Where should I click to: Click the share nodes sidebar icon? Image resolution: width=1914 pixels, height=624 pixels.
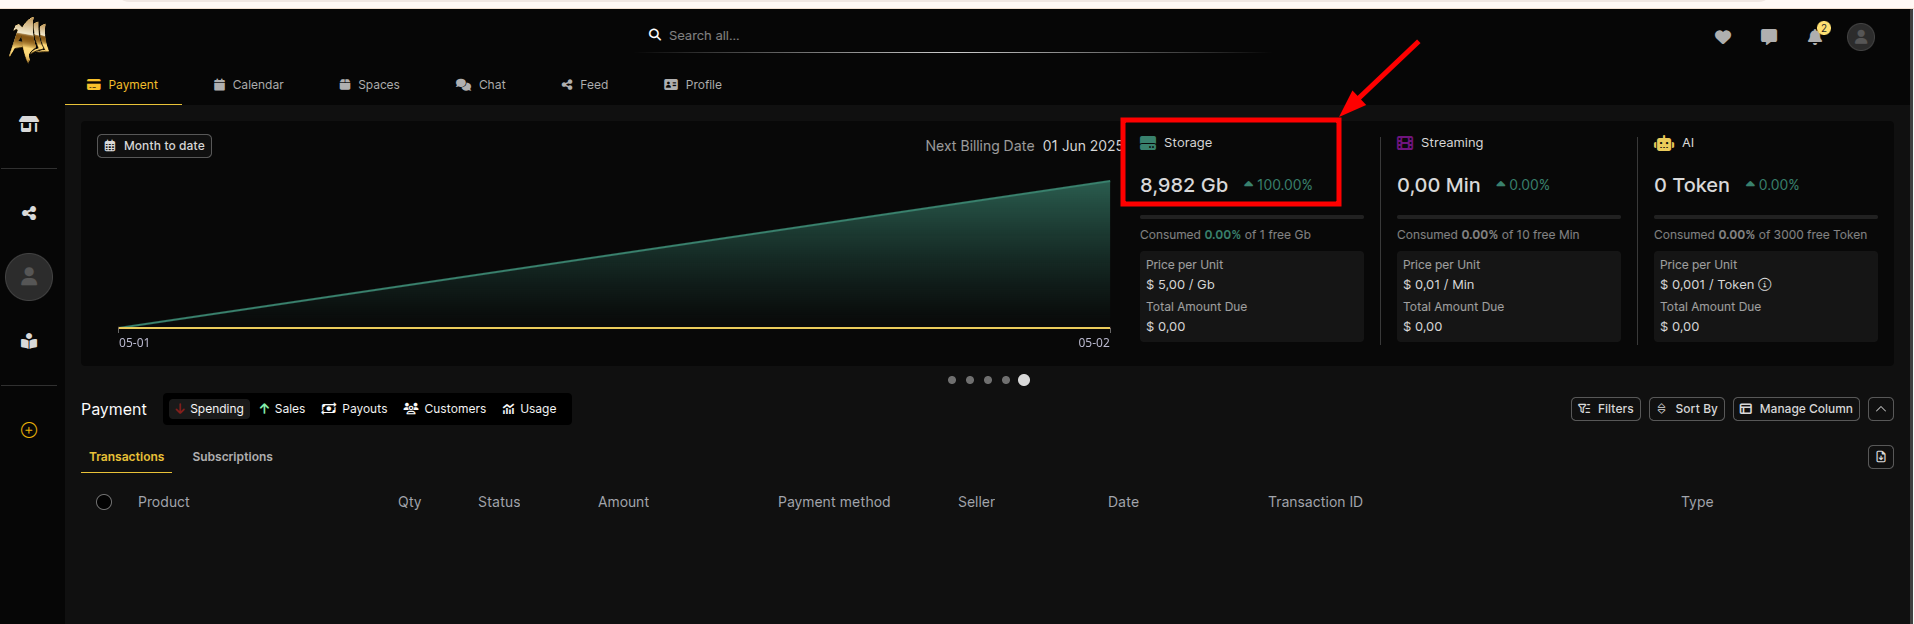coord(29,213)
